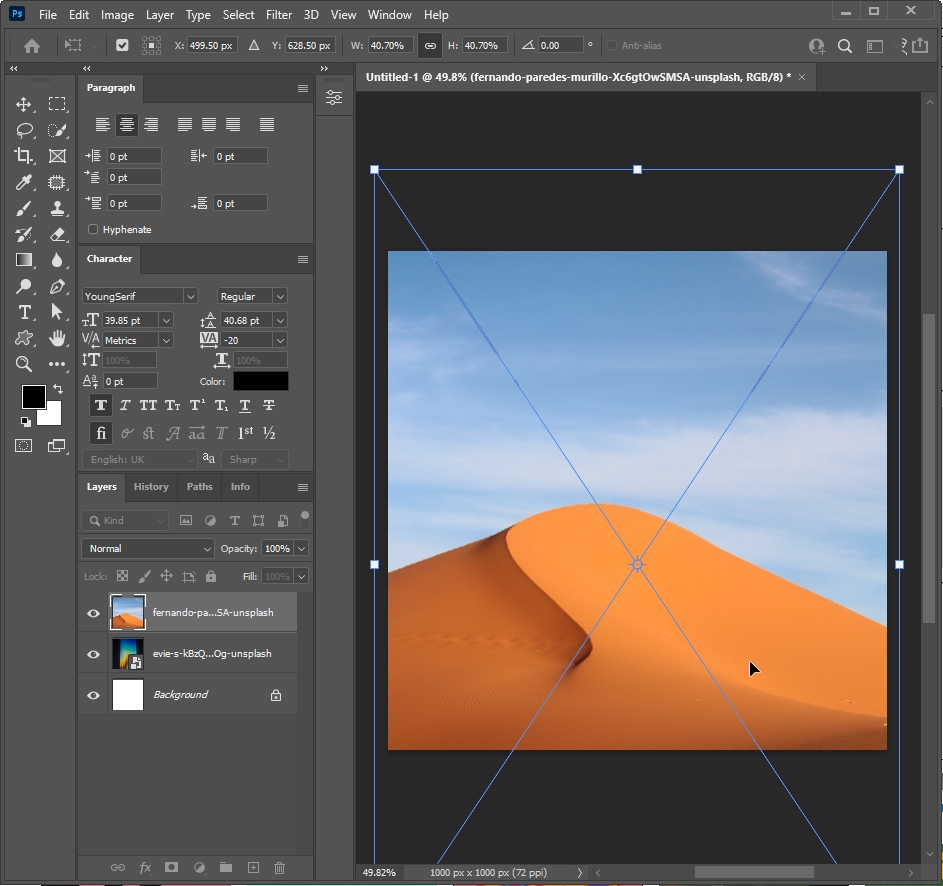Toggle Faux Bold in Character panel

tap(100, 405)
